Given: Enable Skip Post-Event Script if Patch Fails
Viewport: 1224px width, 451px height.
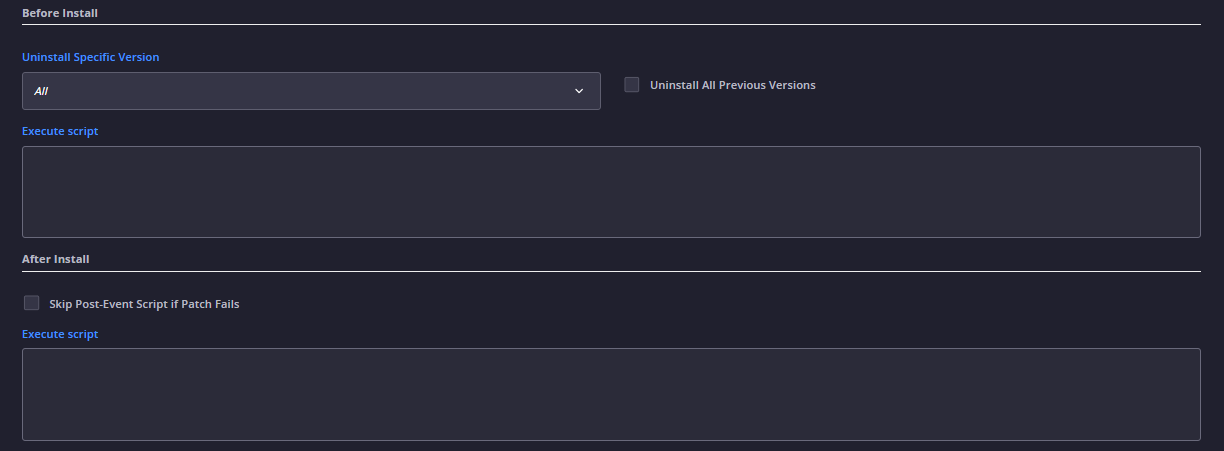Looking at the screenshot, I should point(32,303).
